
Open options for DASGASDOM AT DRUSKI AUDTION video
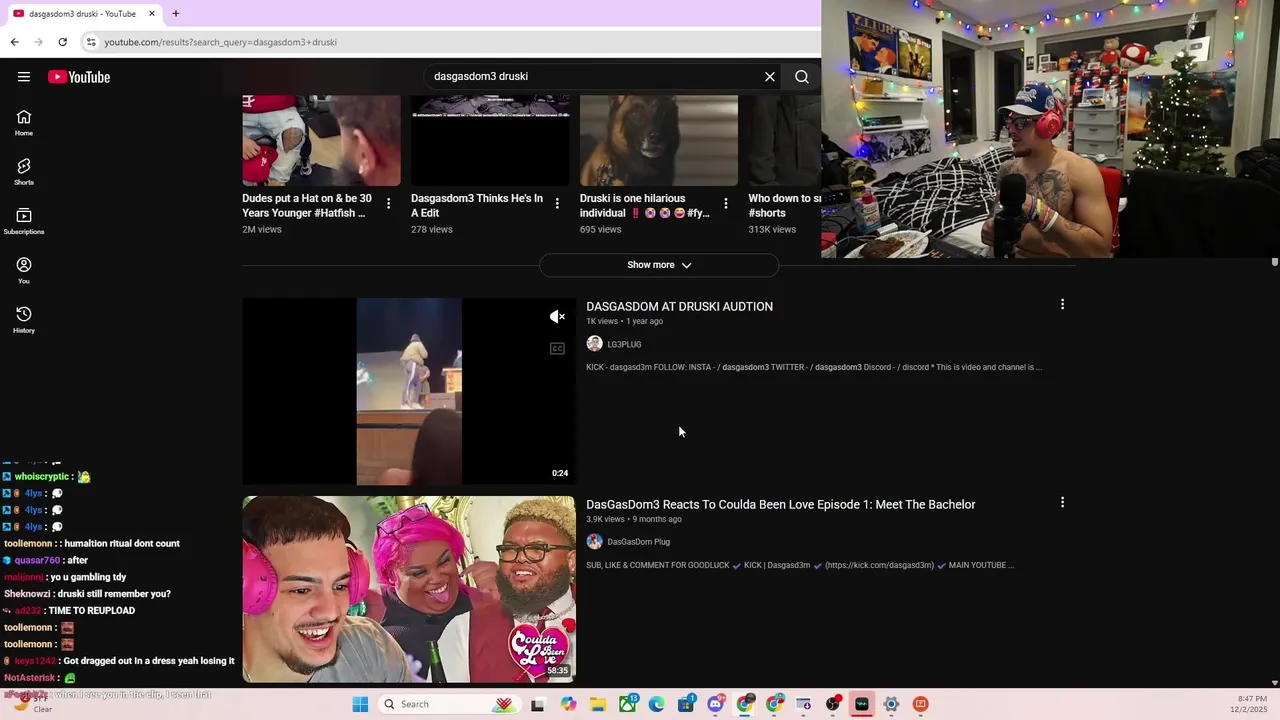1062,304
